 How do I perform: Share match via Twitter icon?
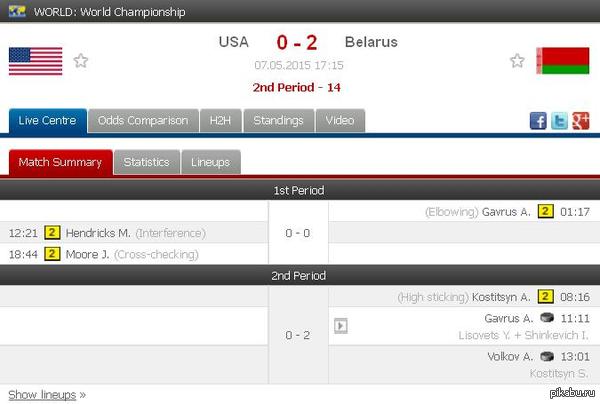[559, 121]
